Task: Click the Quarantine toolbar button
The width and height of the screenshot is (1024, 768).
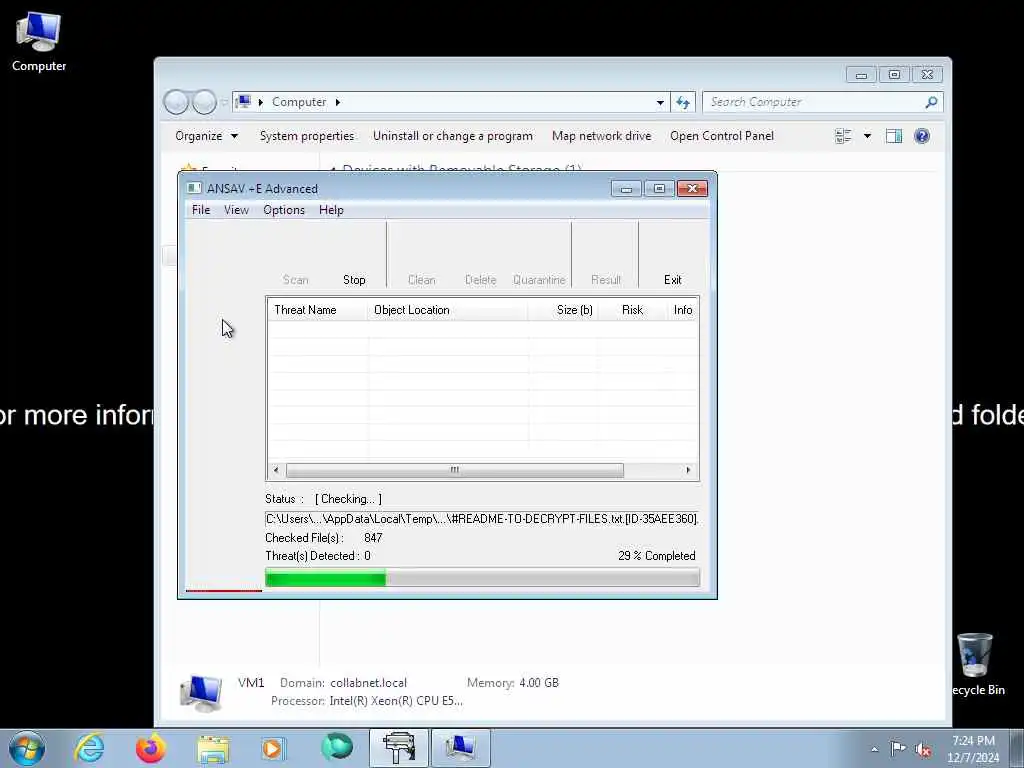Action: tap(539, 280)
